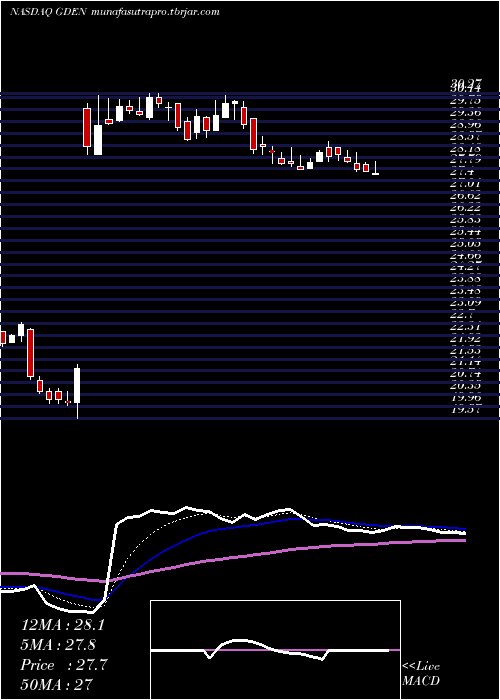The width and height of the screenshot is (500, 700).
Task: Click the NASDAQ GDEN ticker title
Action: 49,12
